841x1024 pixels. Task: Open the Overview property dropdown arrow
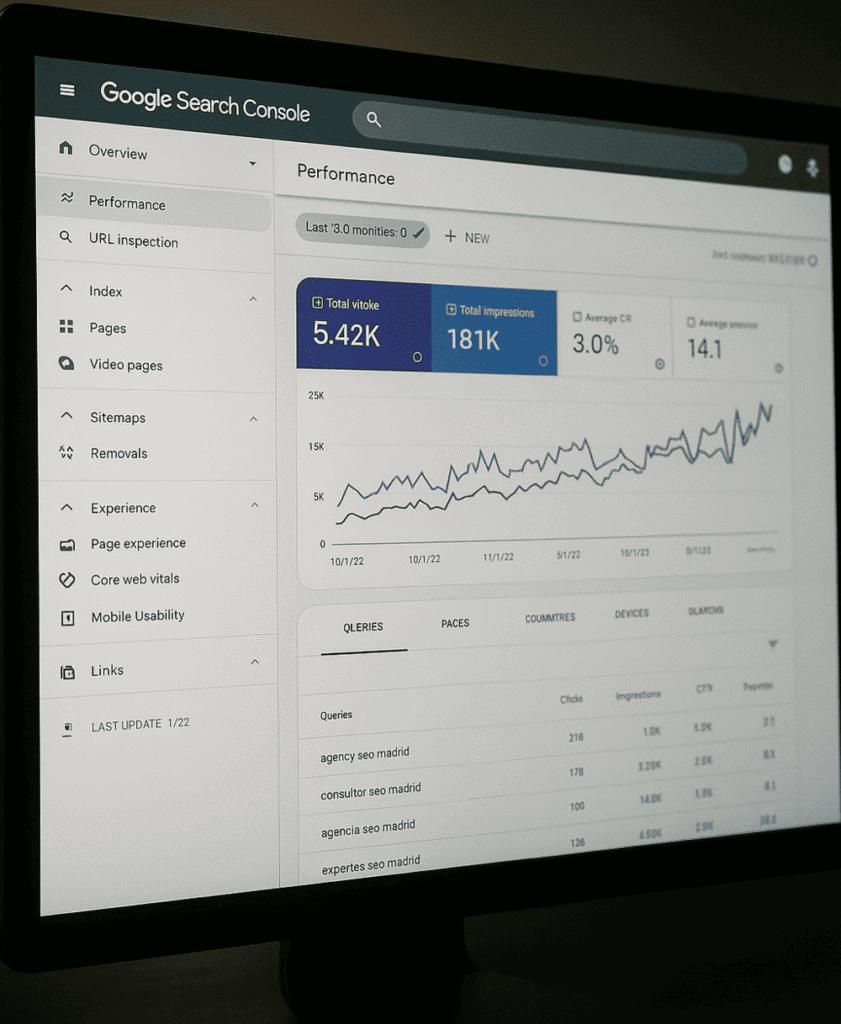[x=252, y=163]
